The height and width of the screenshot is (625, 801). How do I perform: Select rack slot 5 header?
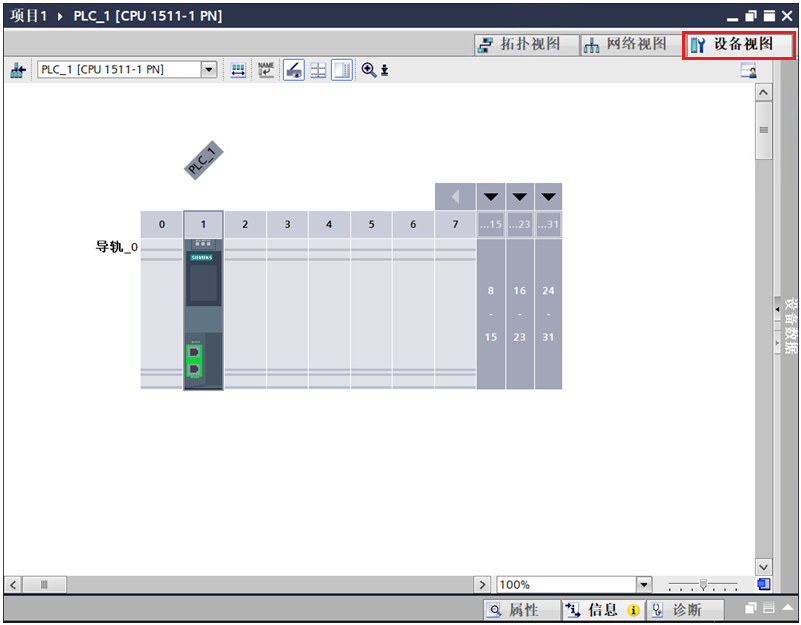(x=371, y=224)
